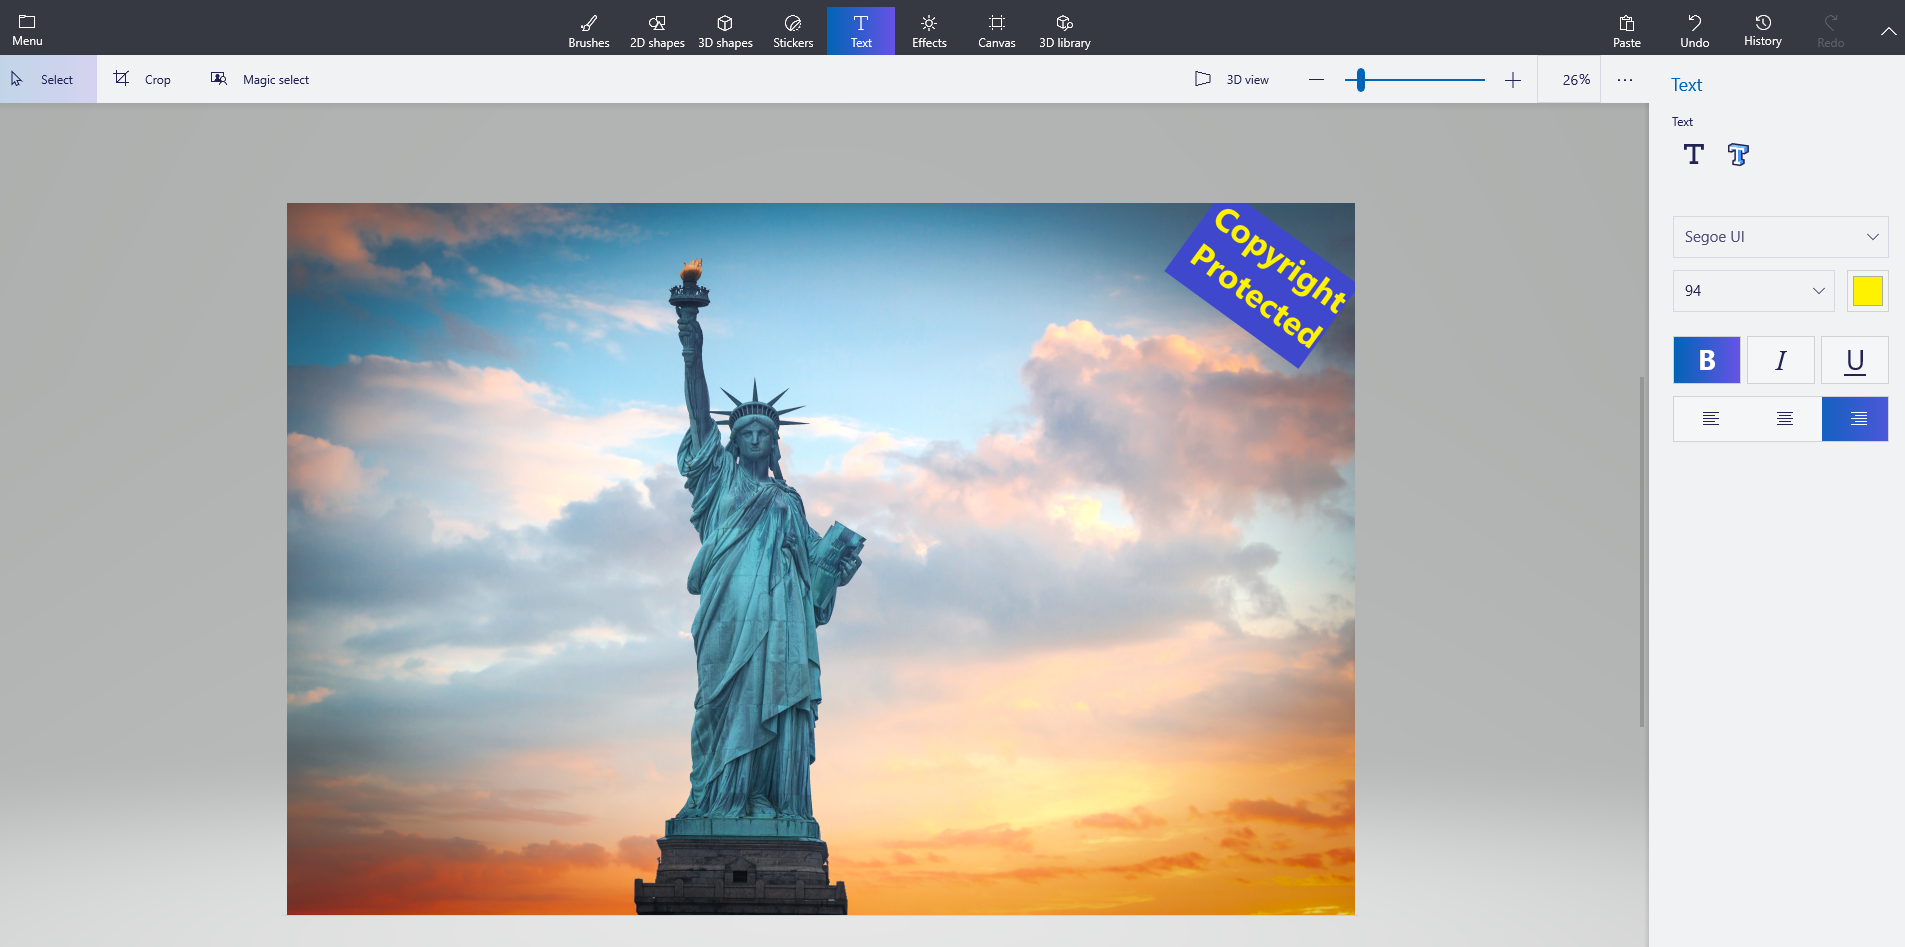Open the History panel
Screen dimensions: 1905x947
click(x=1763, y=31)
